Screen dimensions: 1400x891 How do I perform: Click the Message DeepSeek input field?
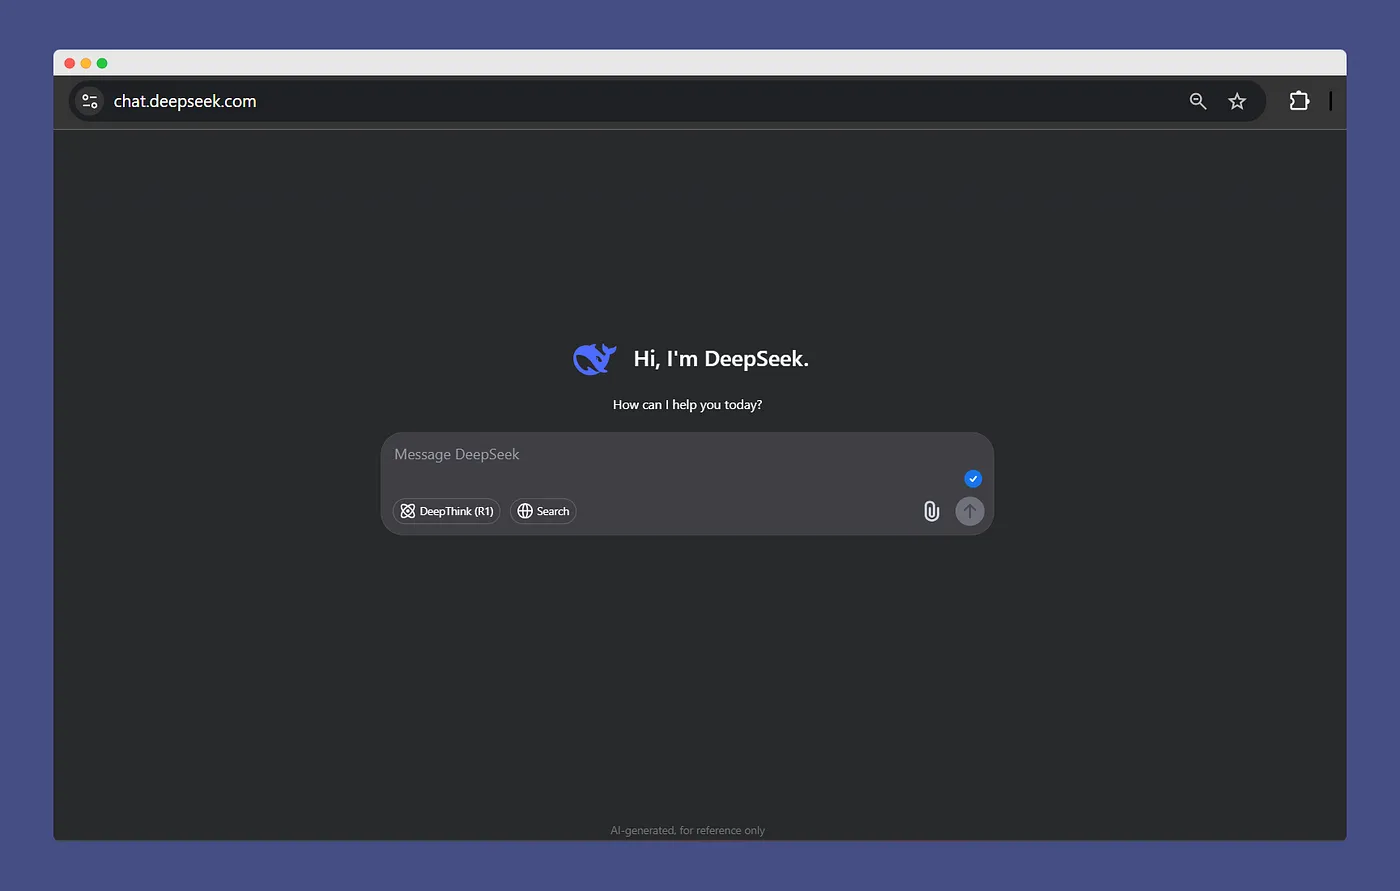pyautogui.click(x=600, y=454)
